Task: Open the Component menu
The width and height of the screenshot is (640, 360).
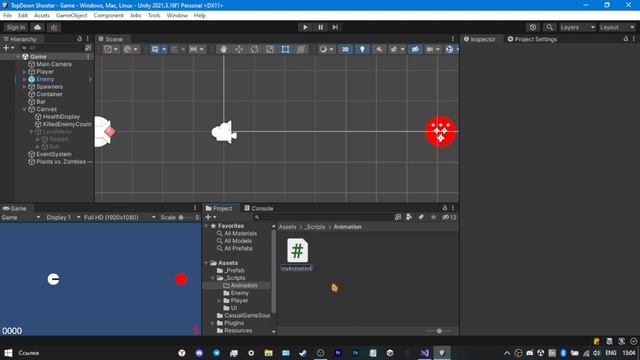Action: [x=109, y=16]
